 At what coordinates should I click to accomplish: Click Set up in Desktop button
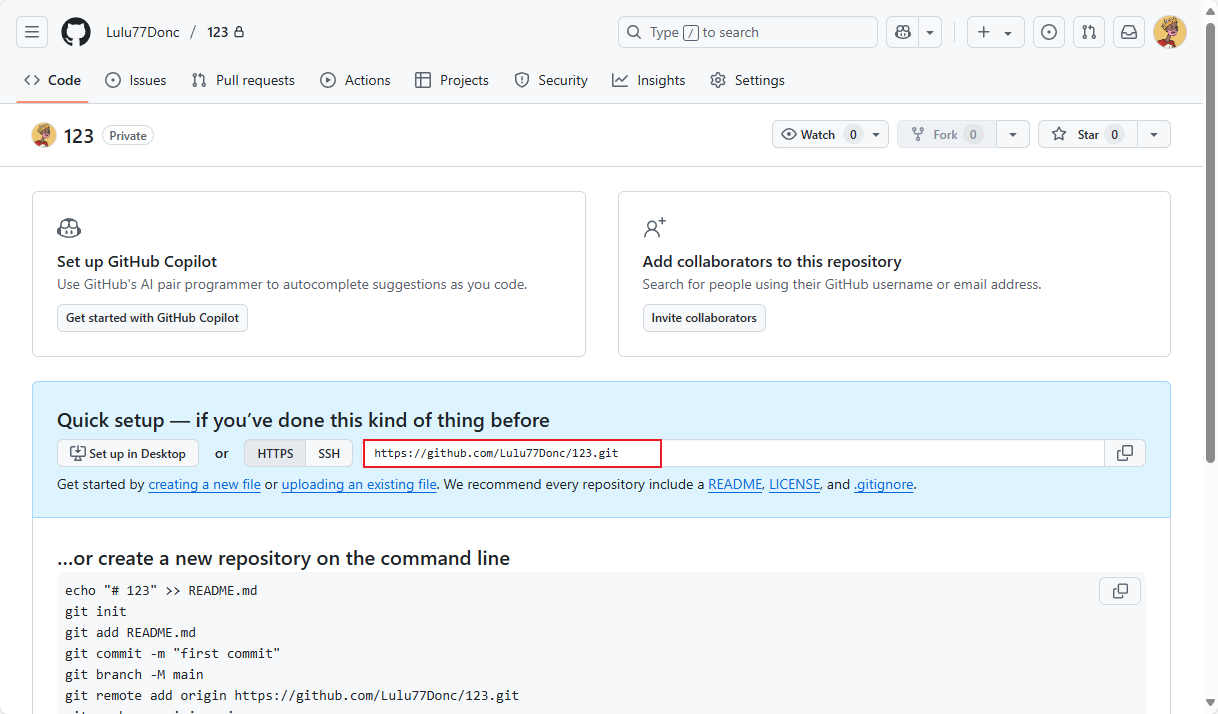point(128,453)
